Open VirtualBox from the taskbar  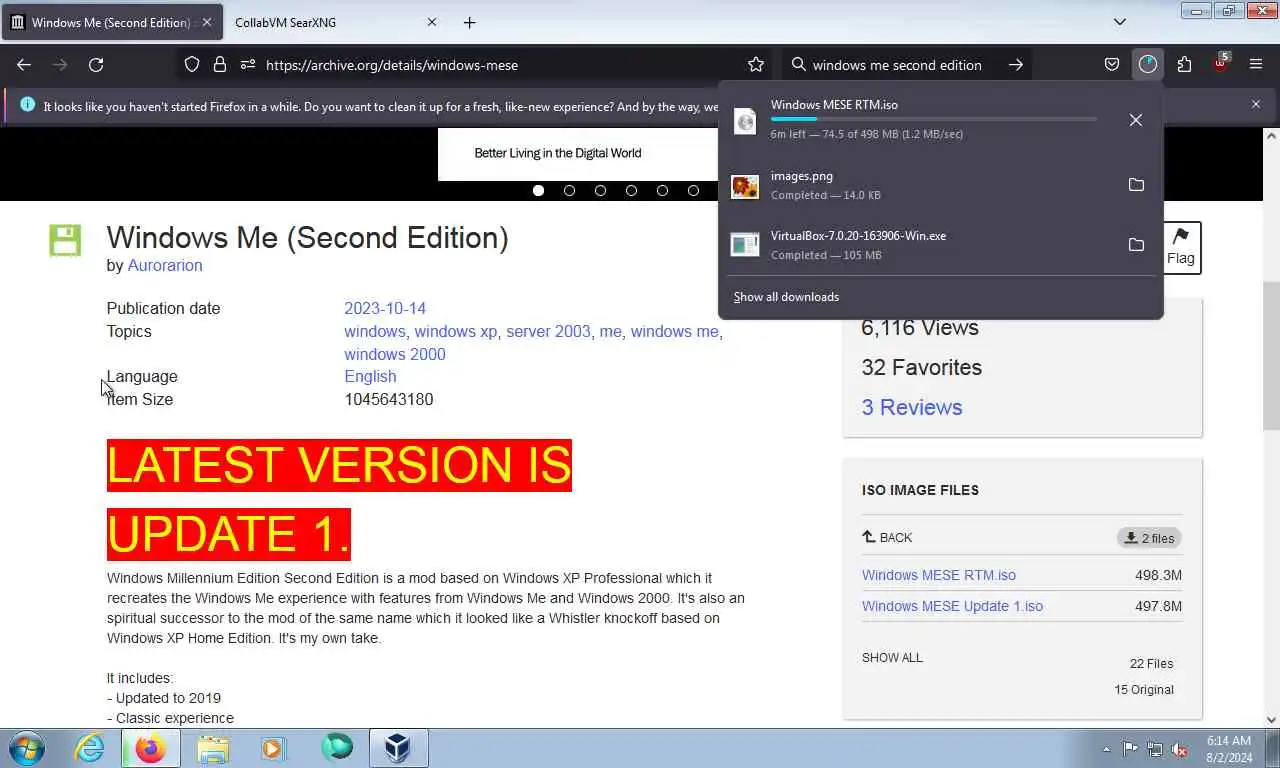[x=398, y=748]
